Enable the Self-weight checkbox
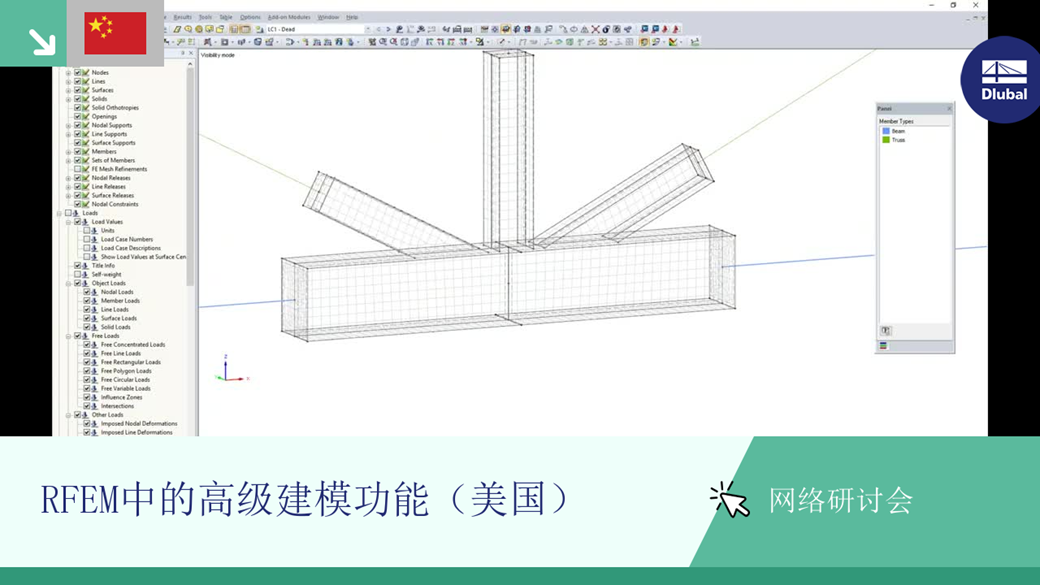Image resolution: width=1040 pixels, height=585 pixels. point(78,274)
